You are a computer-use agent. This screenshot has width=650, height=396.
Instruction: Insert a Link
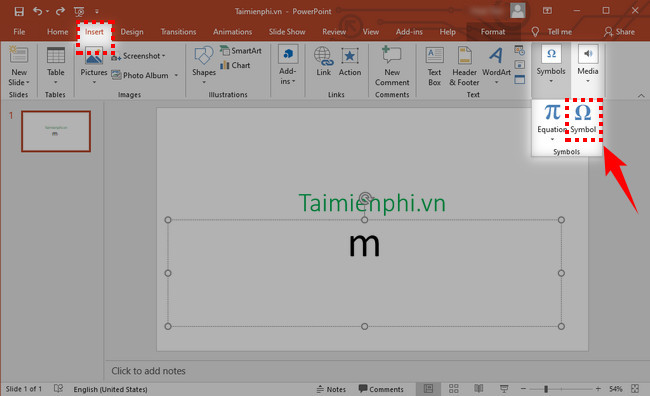tap(323, 61)
